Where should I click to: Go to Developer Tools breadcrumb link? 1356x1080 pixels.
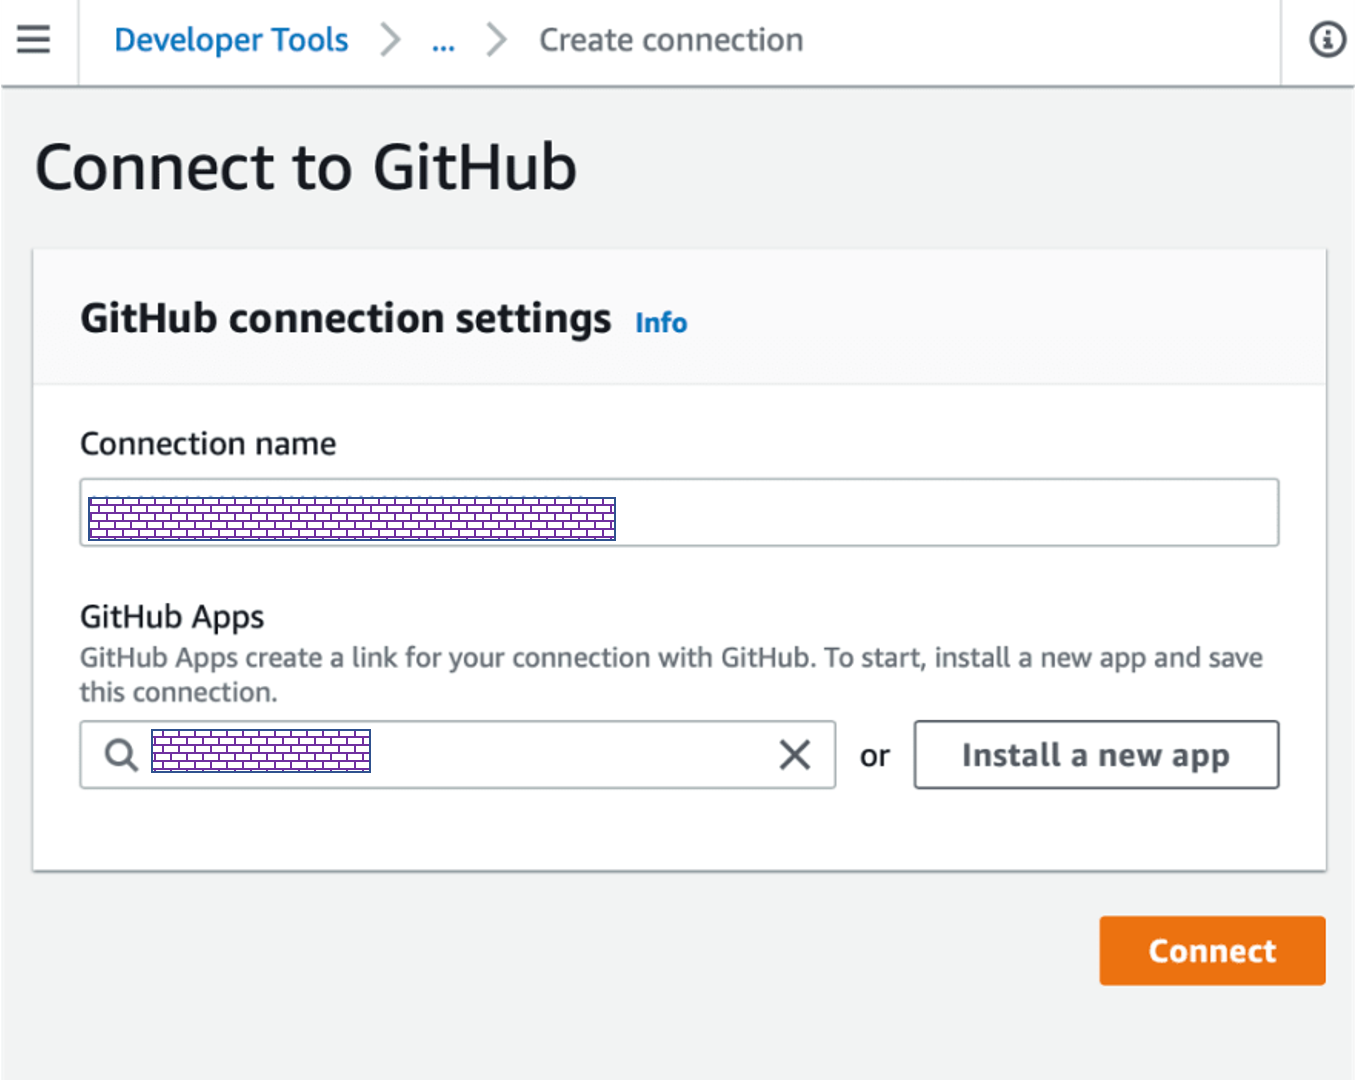click(231, 40)
